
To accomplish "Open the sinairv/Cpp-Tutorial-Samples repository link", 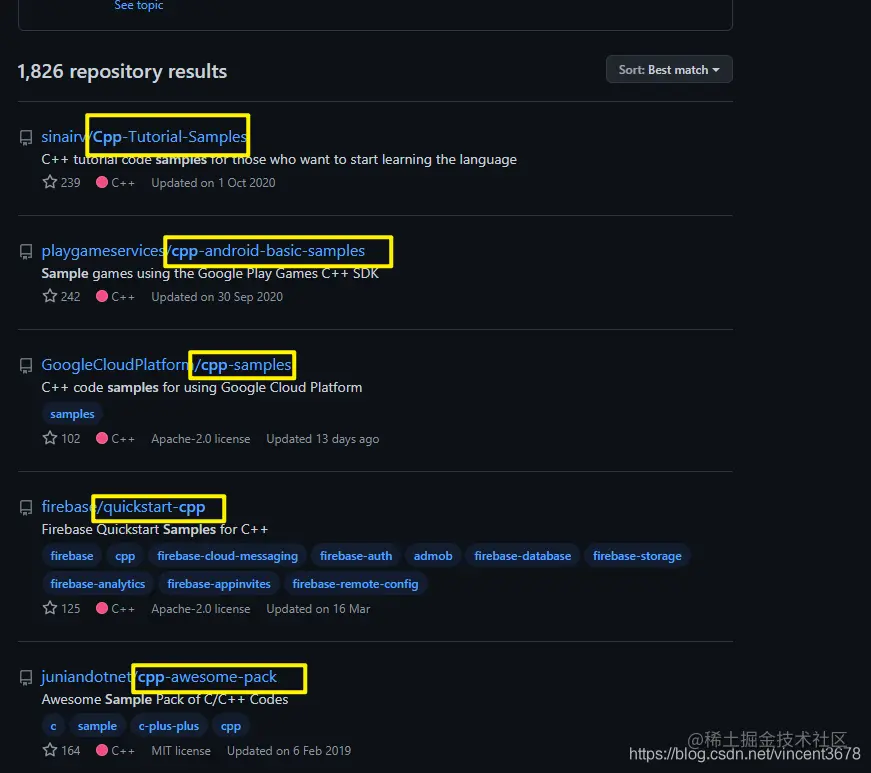I will tap(144, 137).
